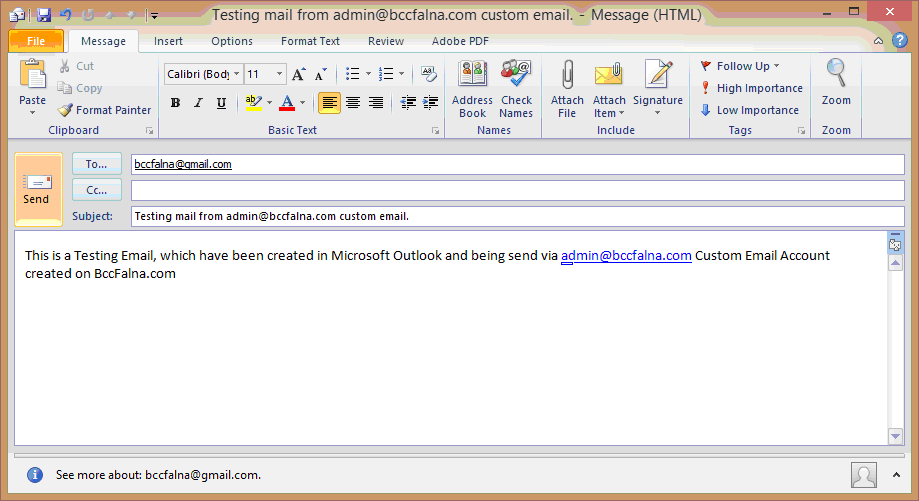Mark message as High Importance
Viewport: 919px width, 501px height.
751,88
